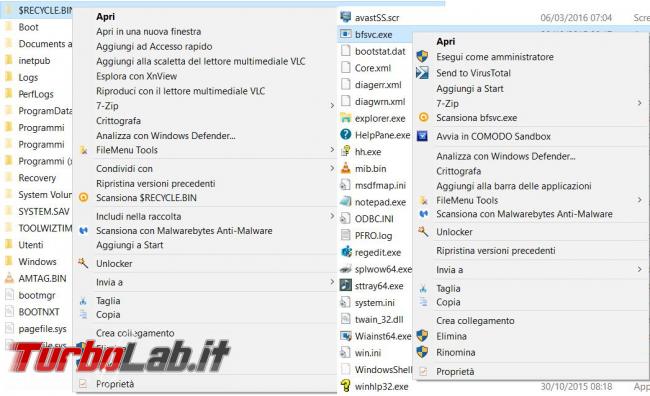Select Analizza con Windows Defender in the left menu

(x=165, y=136)
